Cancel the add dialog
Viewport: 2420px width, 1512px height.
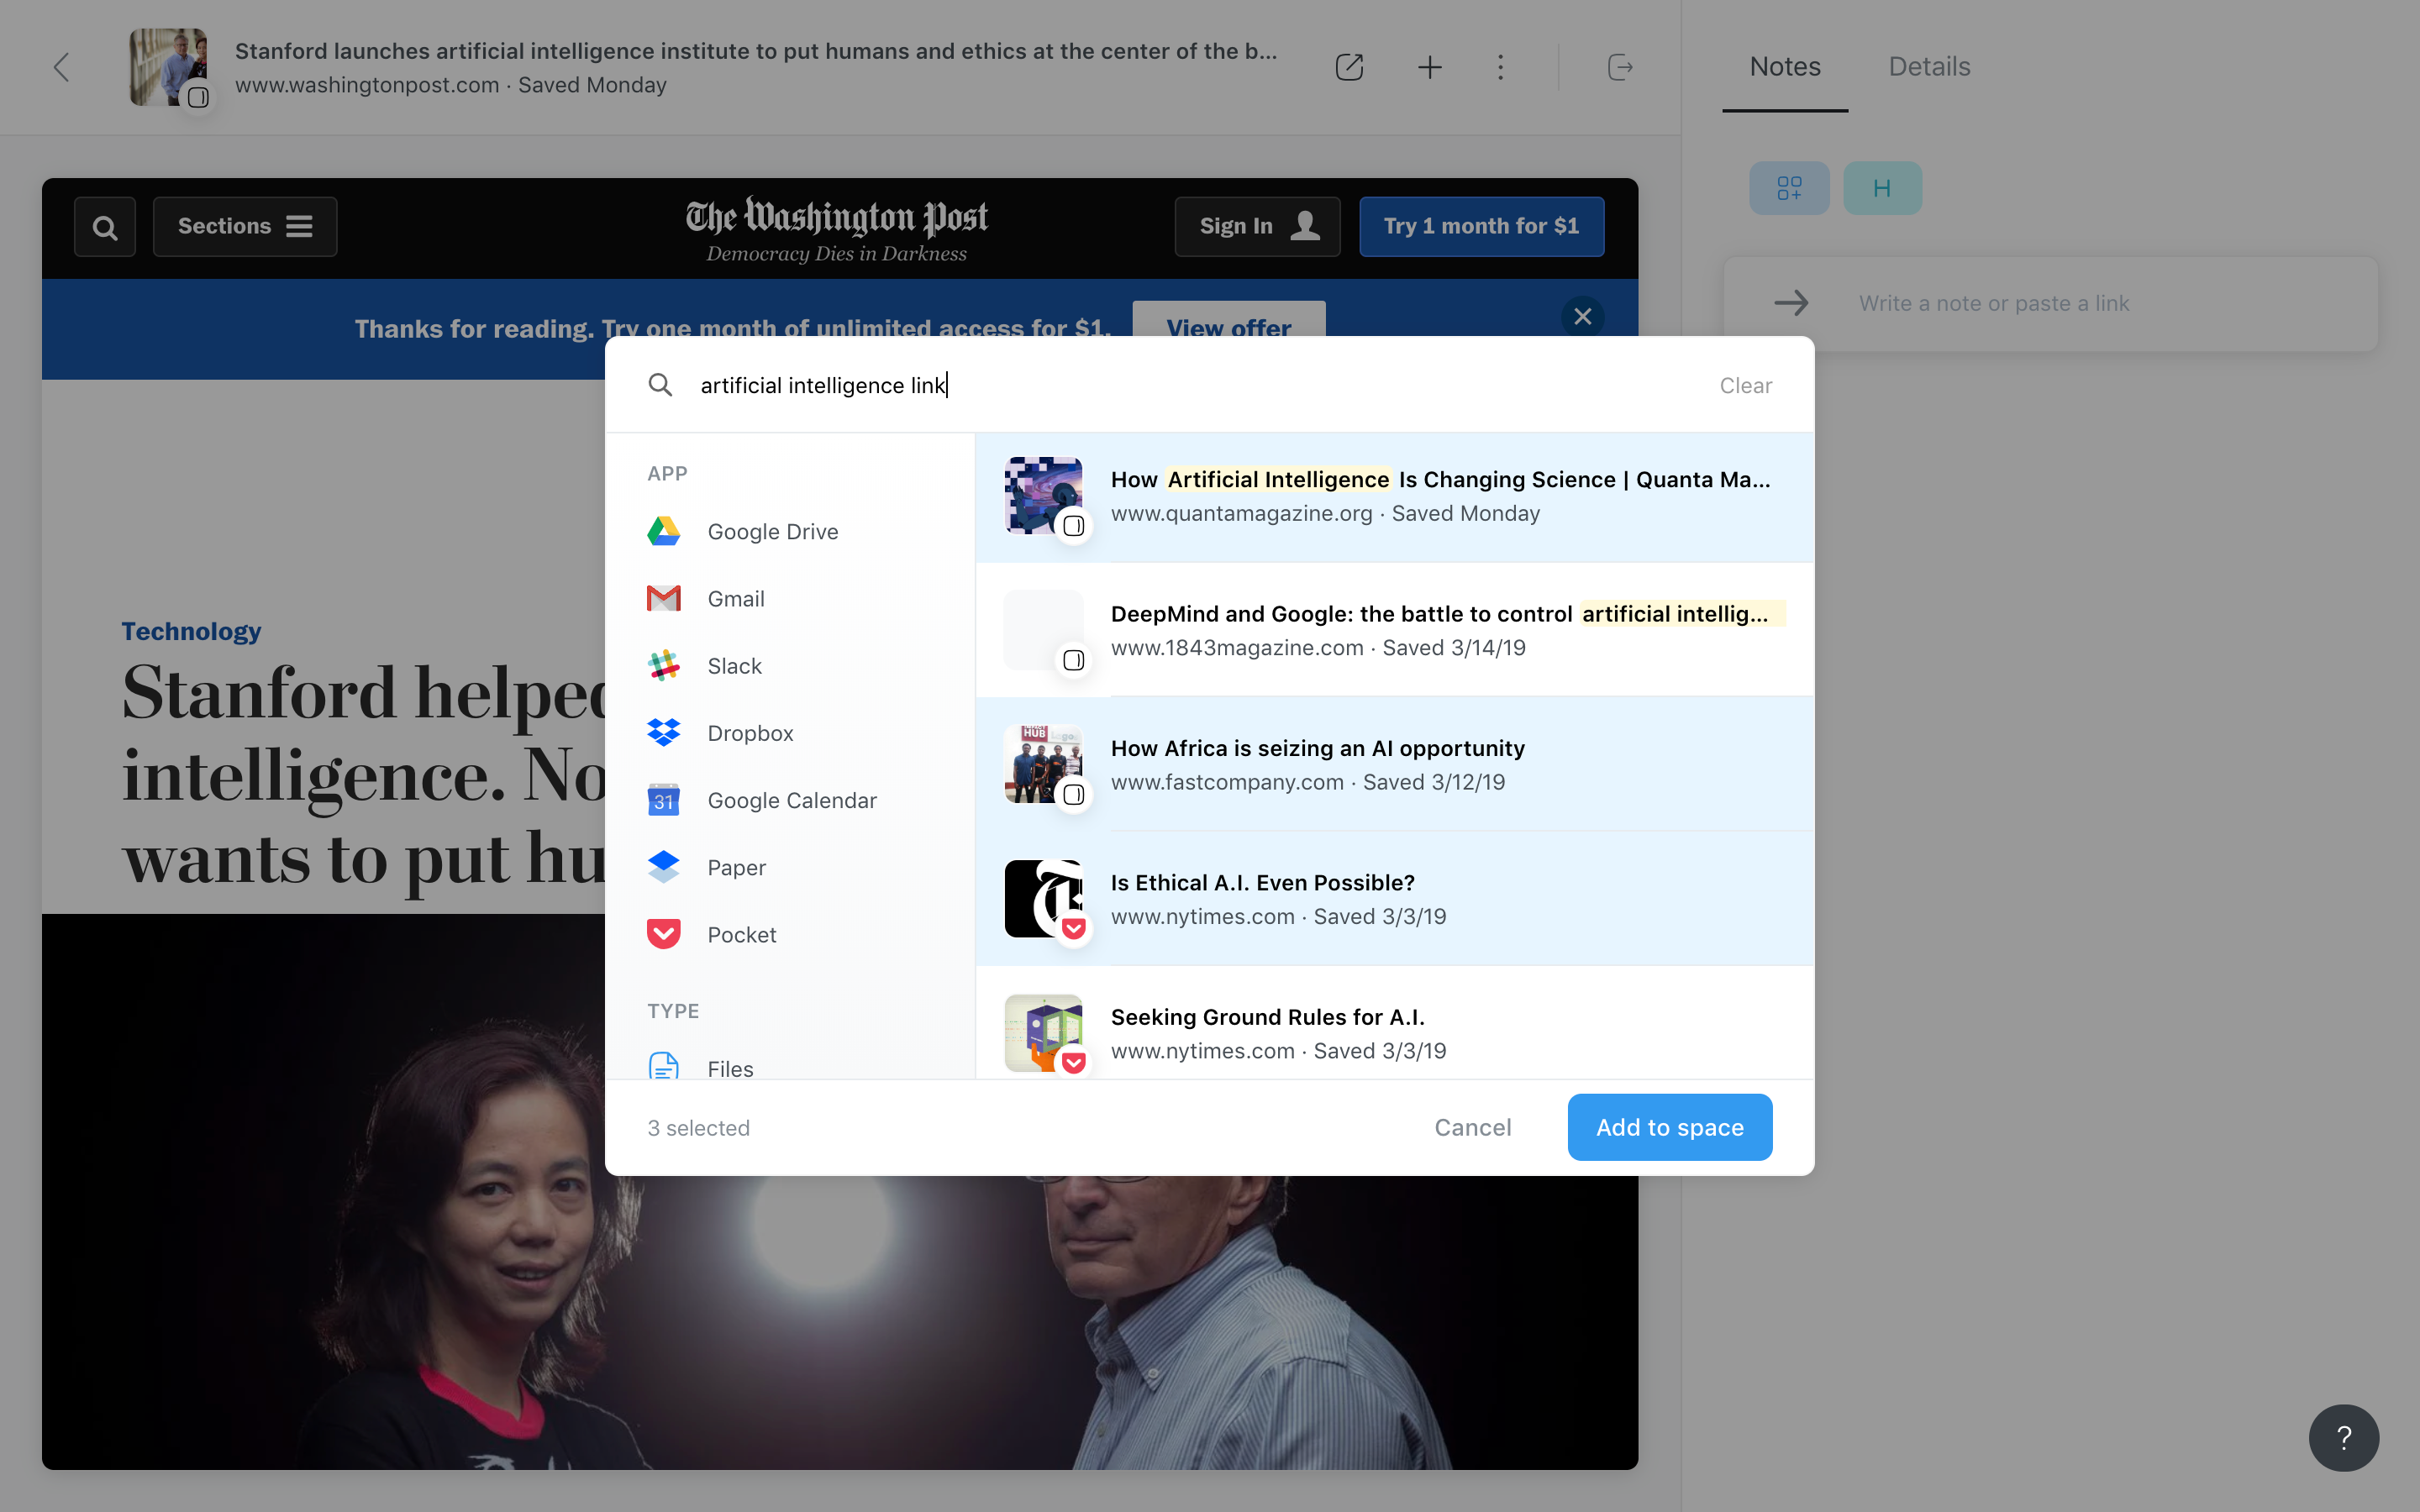(1472, 1127)
